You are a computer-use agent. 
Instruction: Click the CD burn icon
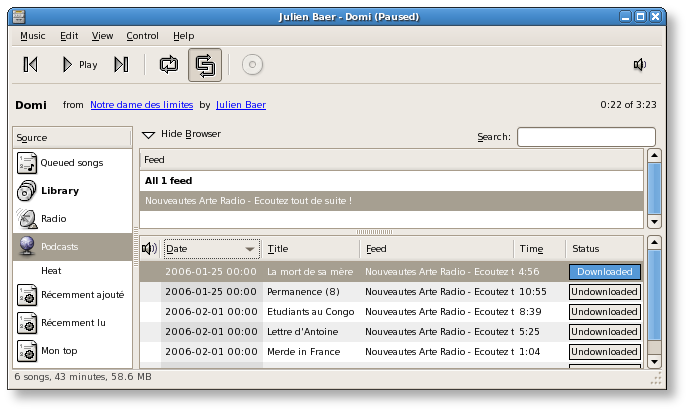point(252,65)
